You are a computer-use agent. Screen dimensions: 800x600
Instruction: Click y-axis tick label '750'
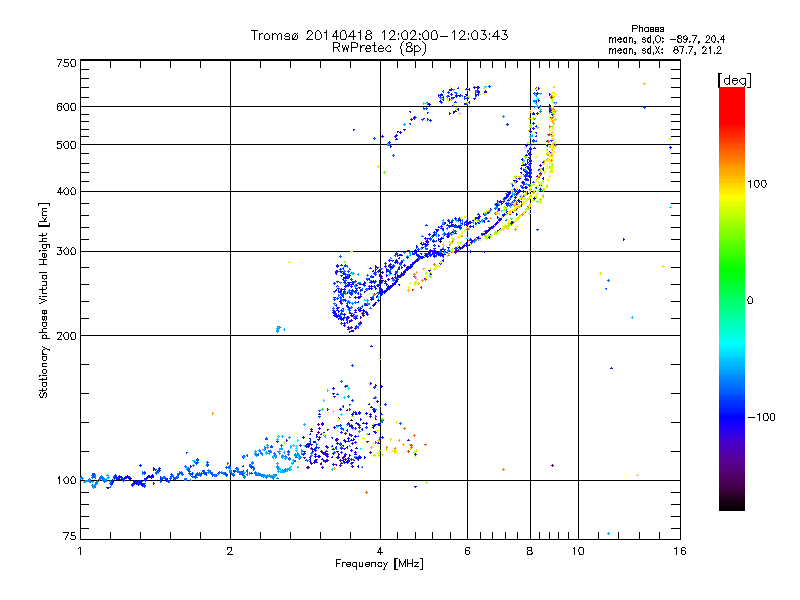pyautogui.click(x=67, y=63)
